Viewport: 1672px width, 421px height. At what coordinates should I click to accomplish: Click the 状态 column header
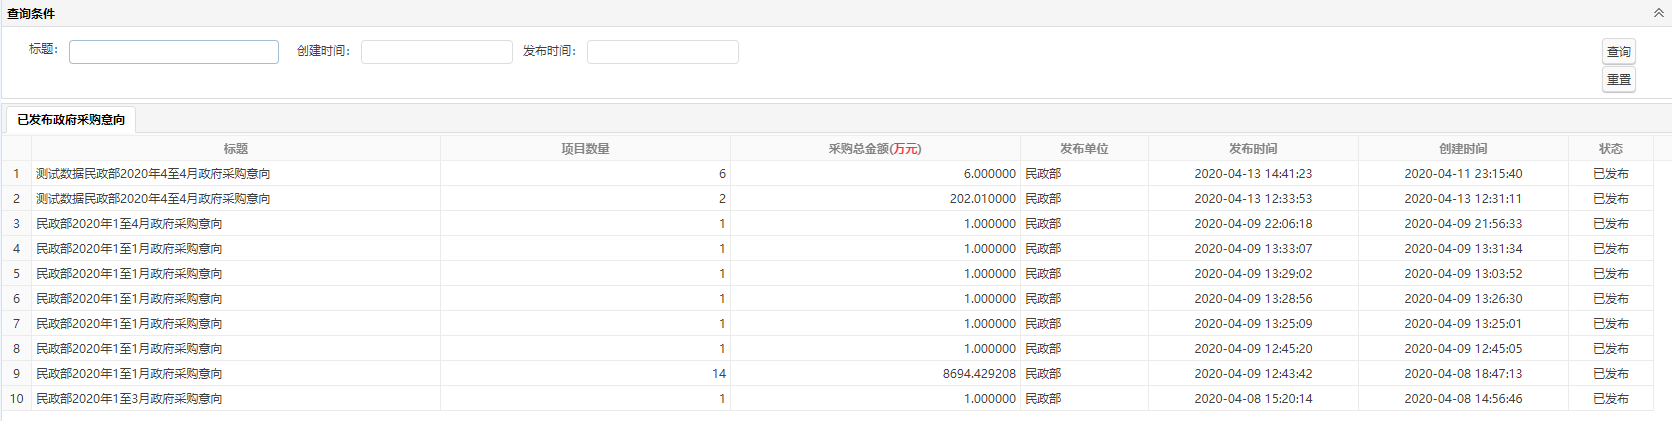[1610, 149]
